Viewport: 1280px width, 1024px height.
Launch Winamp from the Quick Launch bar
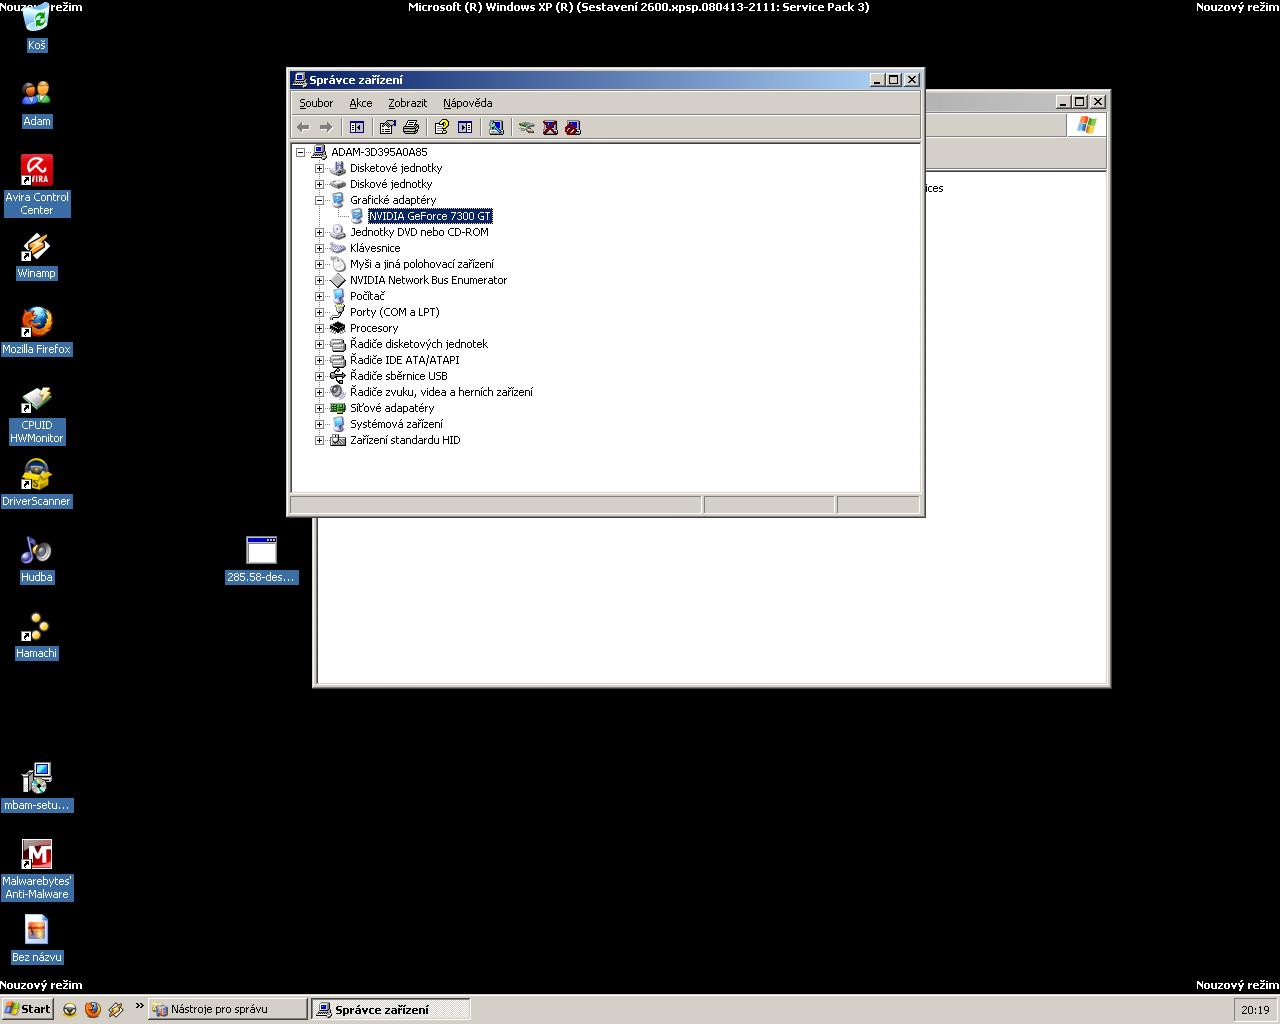(116, 1009)
